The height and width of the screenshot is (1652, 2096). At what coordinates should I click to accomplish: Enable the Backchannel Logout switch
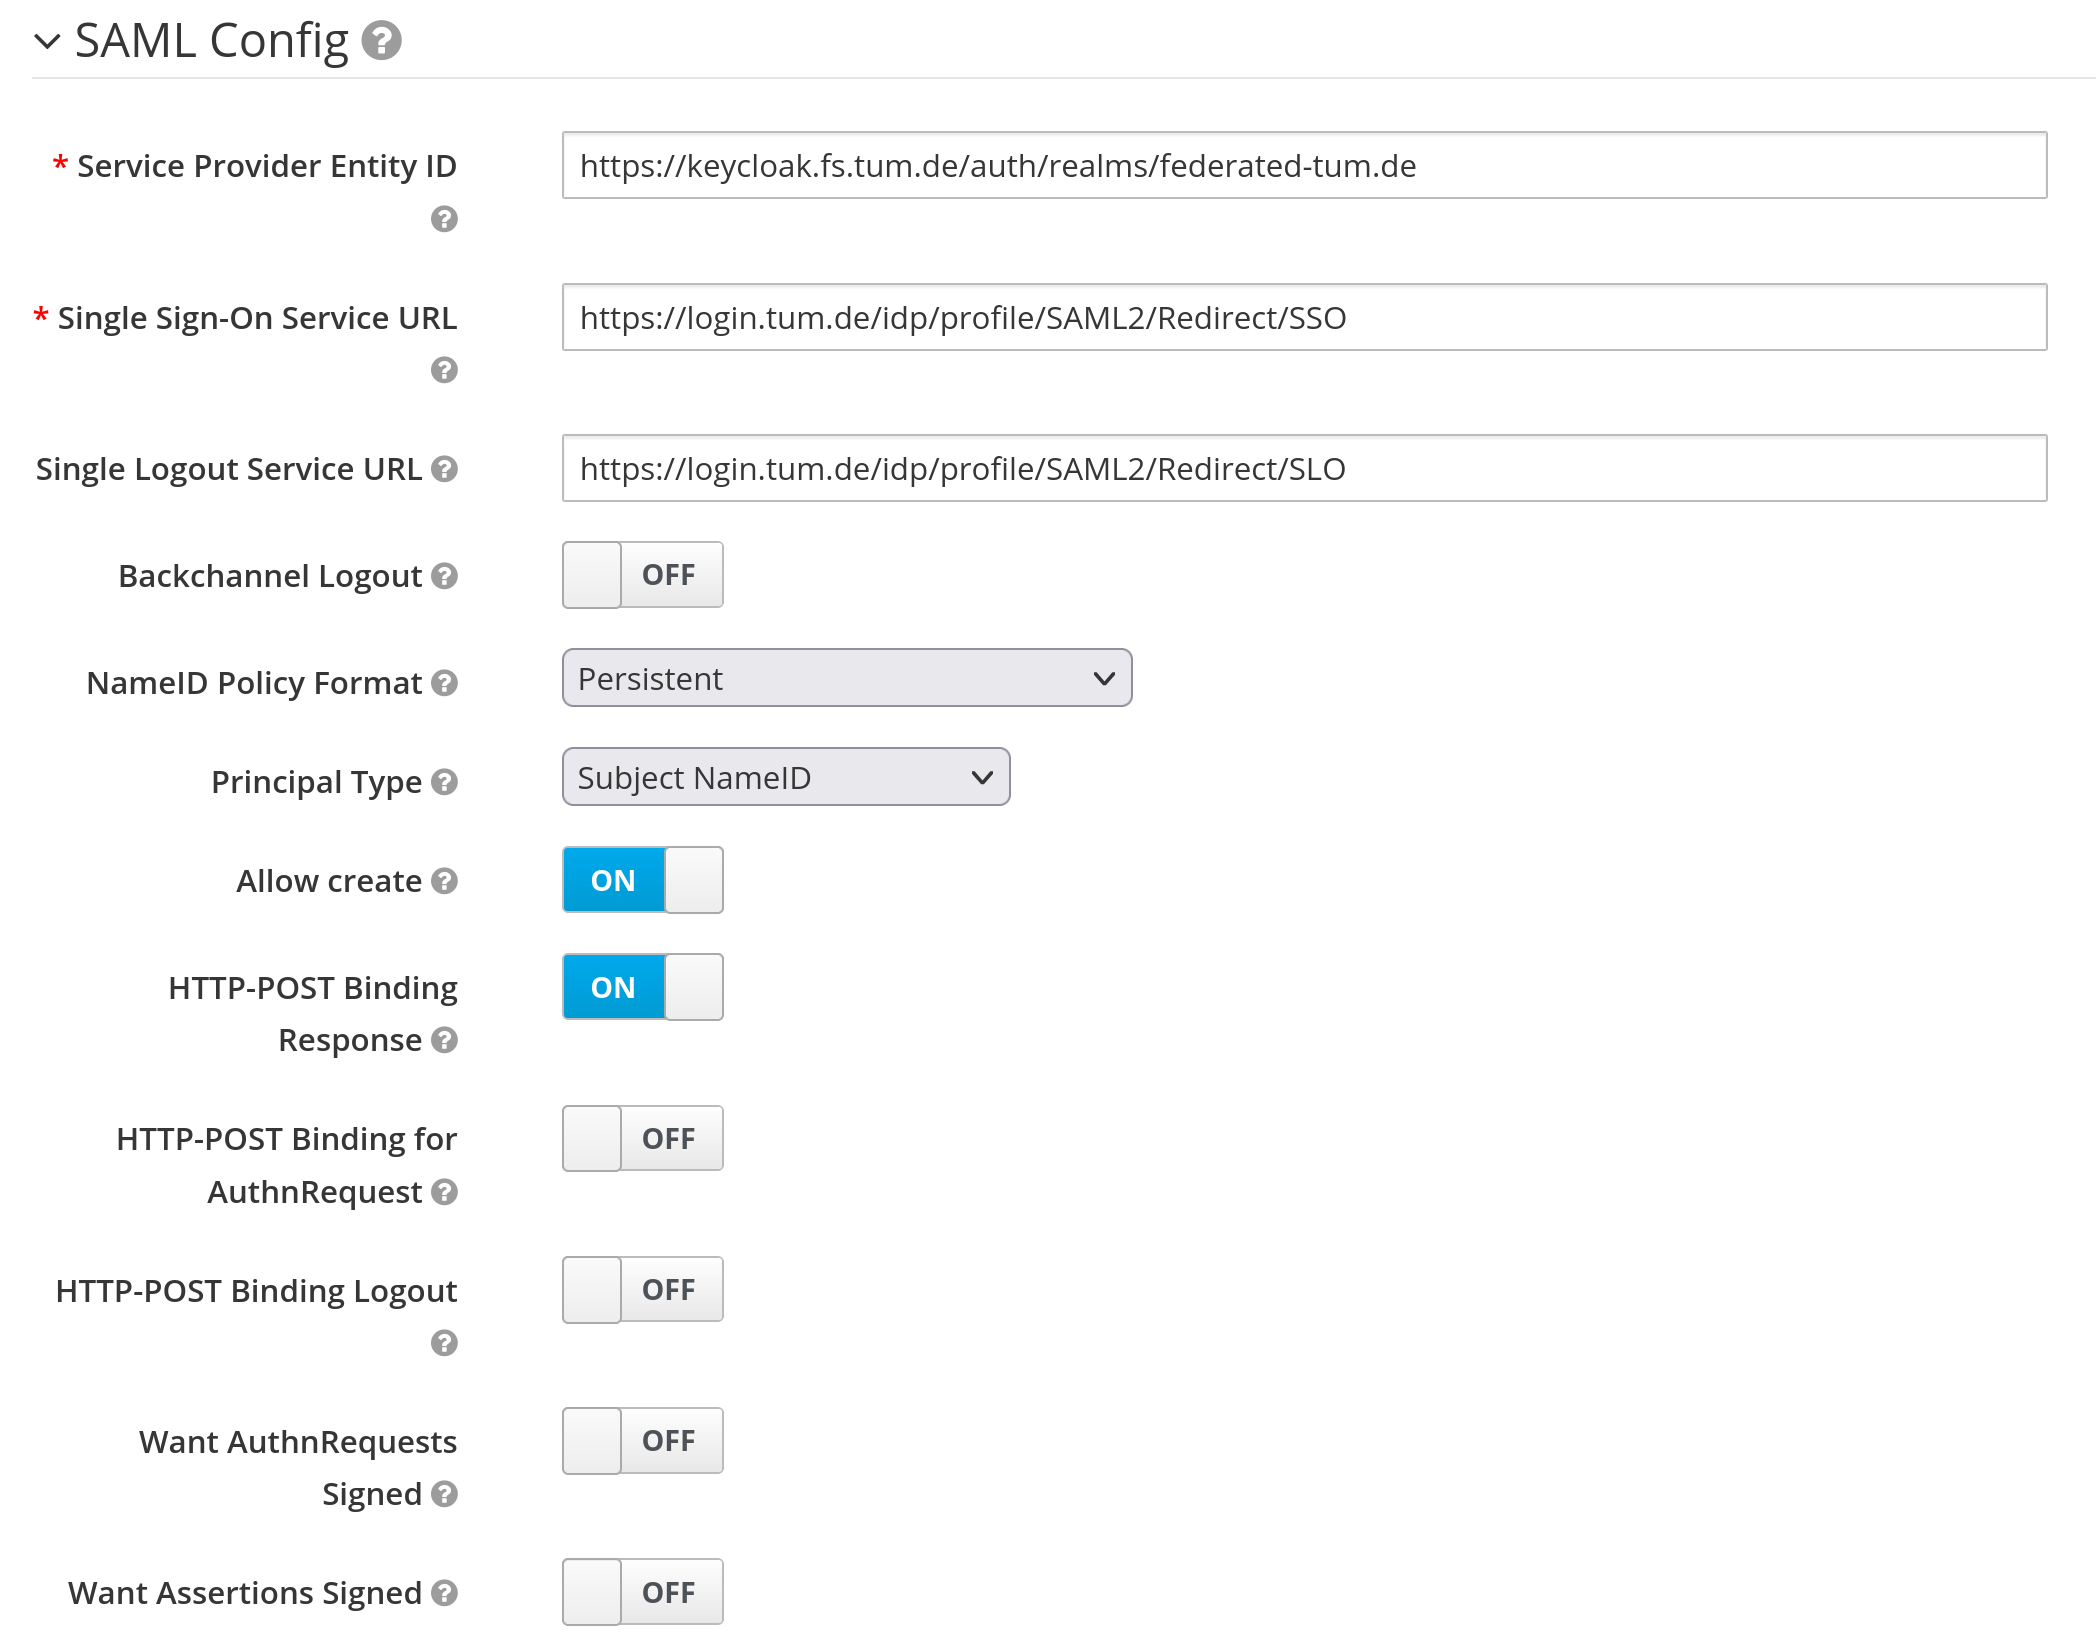click(x=642, y=575)
